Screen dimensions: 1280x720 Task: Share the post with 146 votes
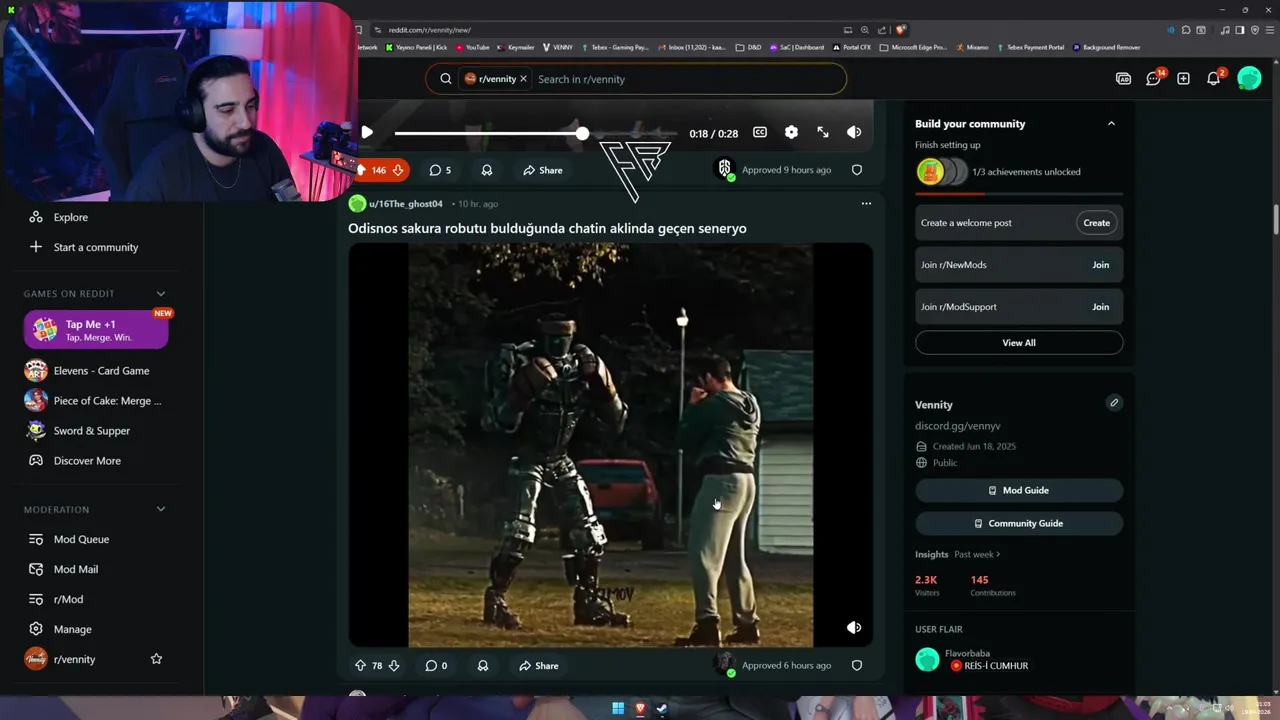point(543,170)
